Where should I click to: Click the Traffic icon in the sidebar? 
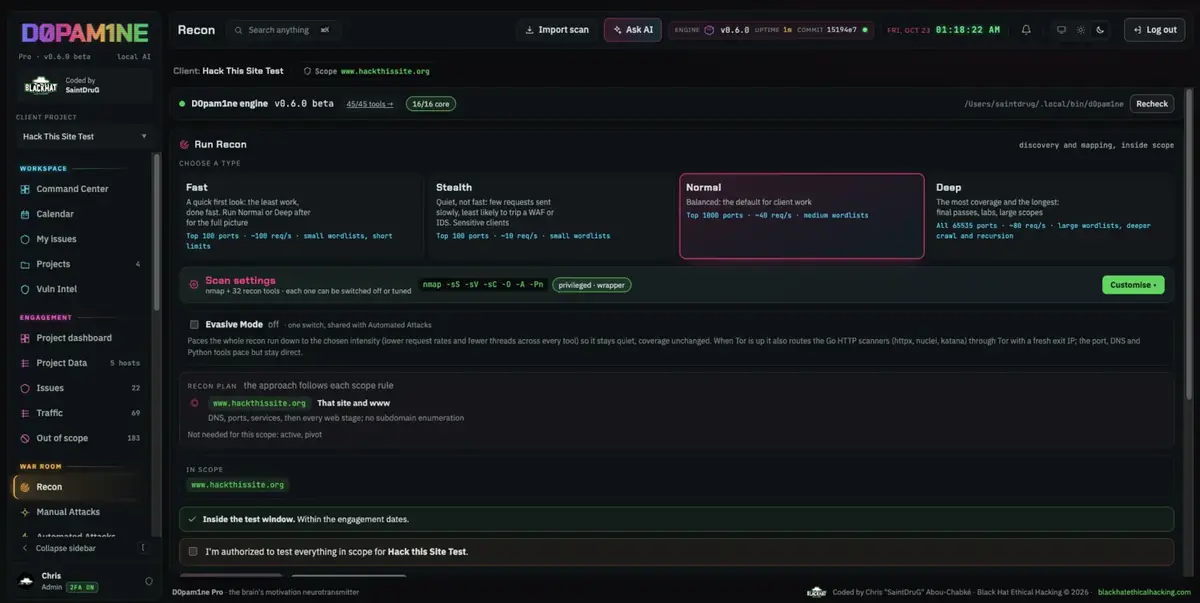click(x=26, y=413)
